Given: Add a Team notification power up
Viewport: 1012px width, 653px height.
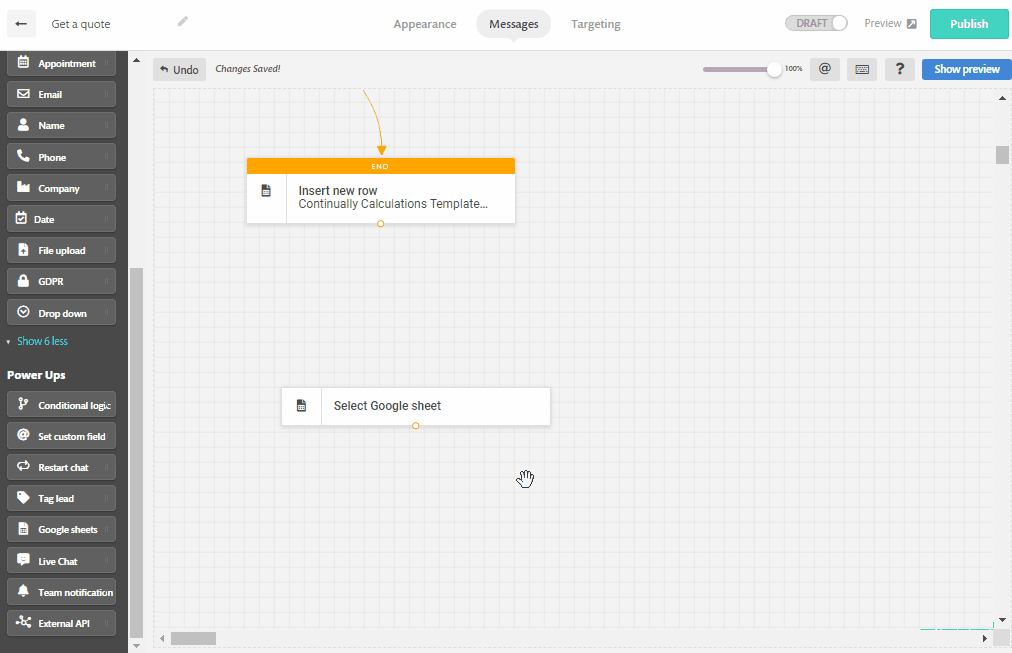Looking at the screenshot, I should pyautogui.click(x=61, y=592).
